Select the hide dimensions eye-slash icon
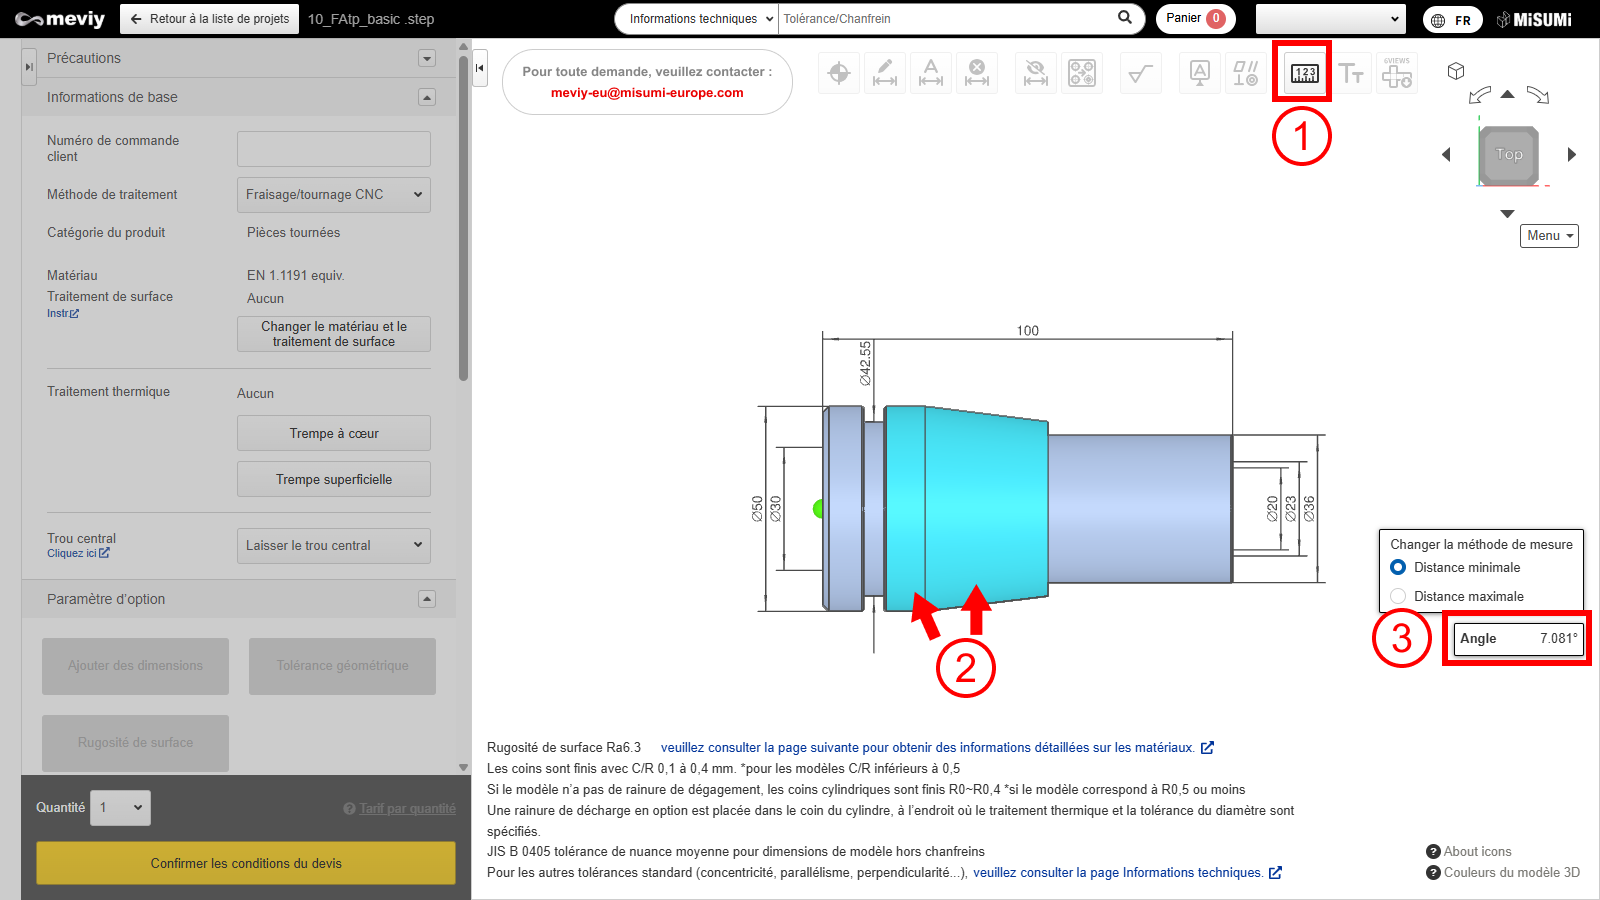The image size is (1600, 900). click(1036, 73)
